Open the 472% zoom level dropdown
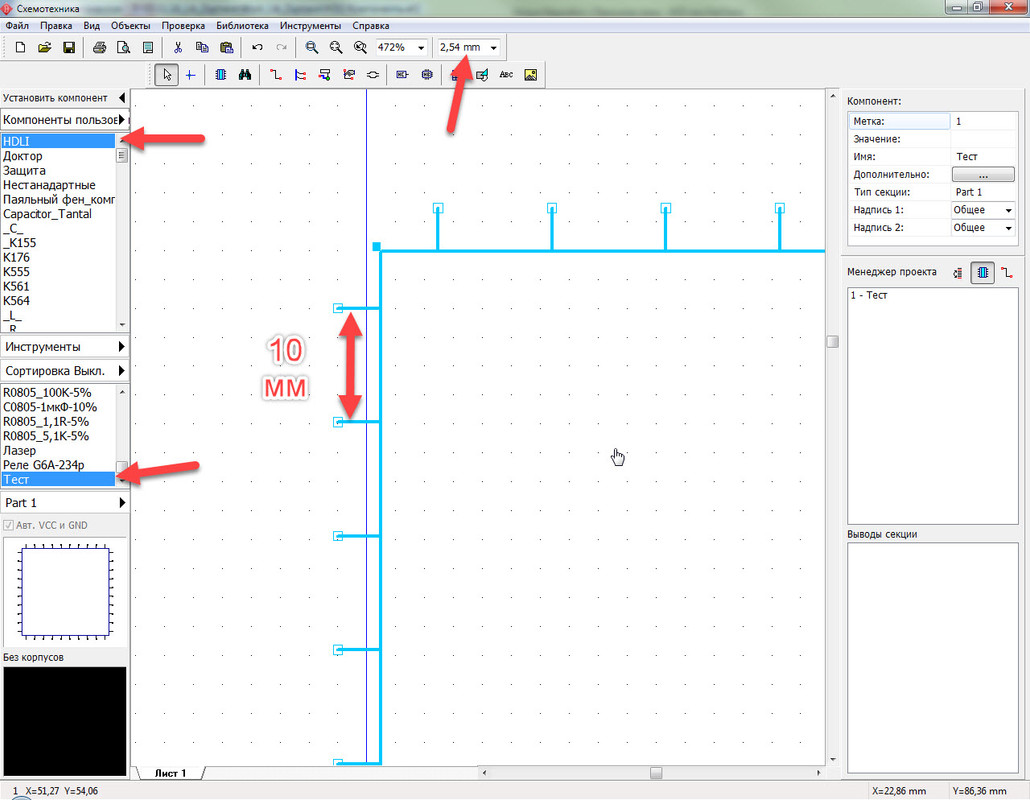 pos(421,48)
